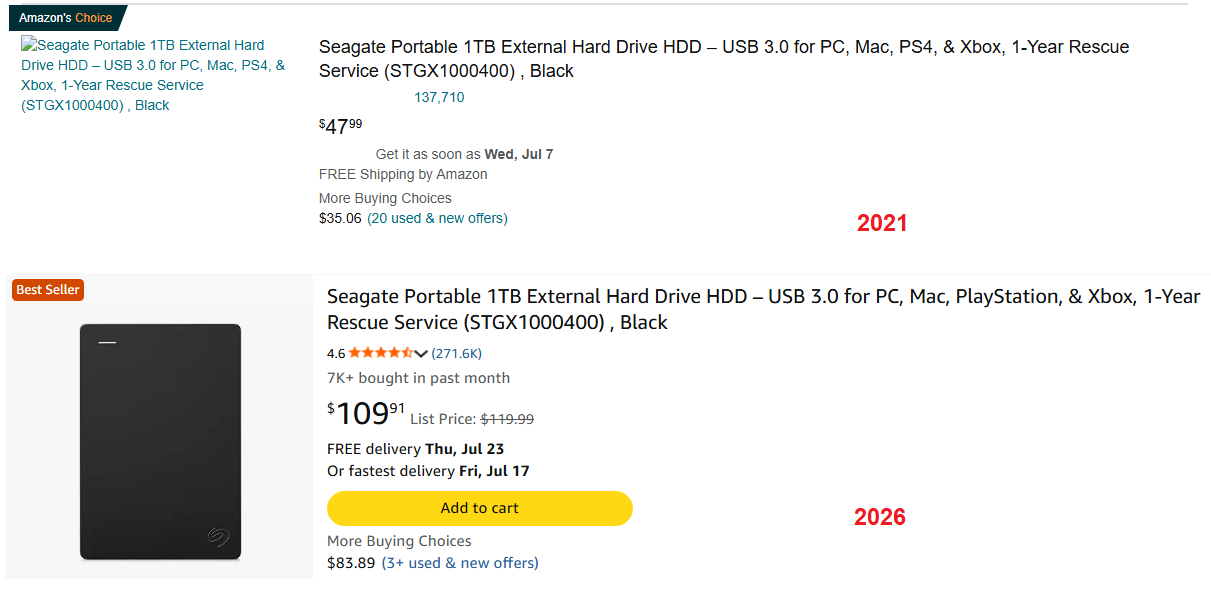Click the Amazon's Choice badge
Screen dimensions: 1211x592
(66, 18)
